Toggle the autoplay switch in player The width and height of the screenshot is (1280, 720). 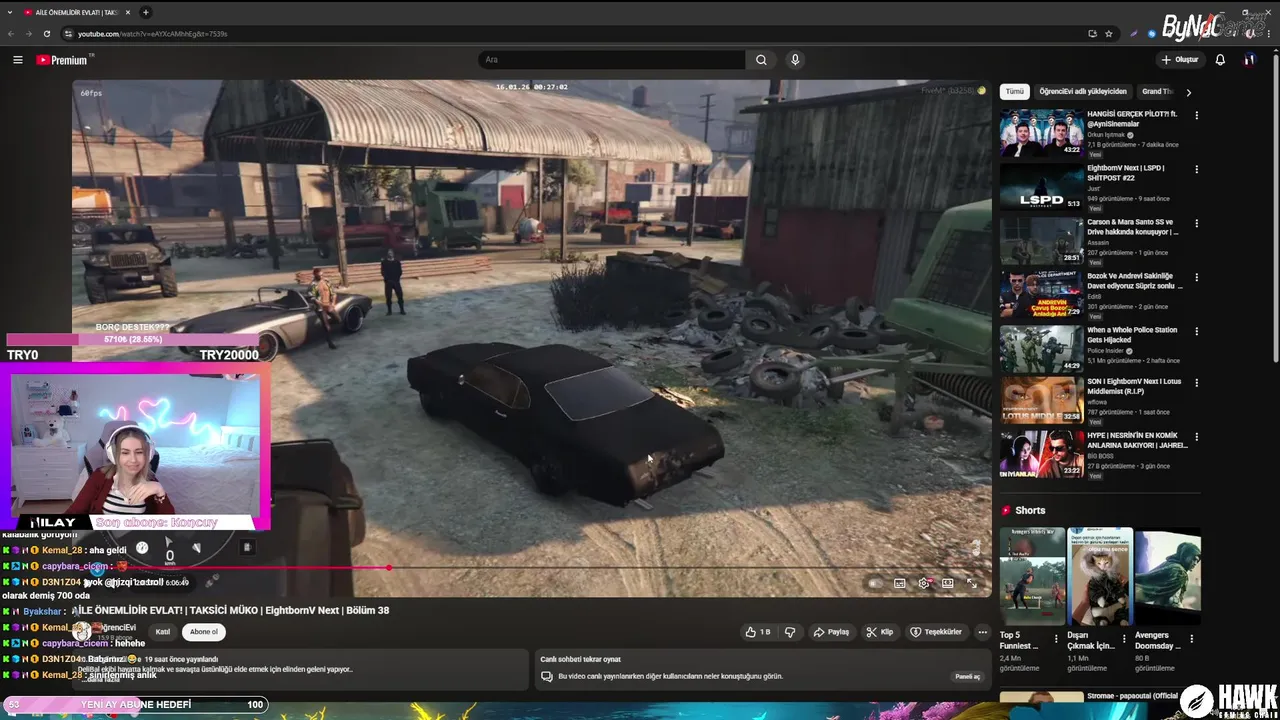pyautogui.click(x=876, y=583)
